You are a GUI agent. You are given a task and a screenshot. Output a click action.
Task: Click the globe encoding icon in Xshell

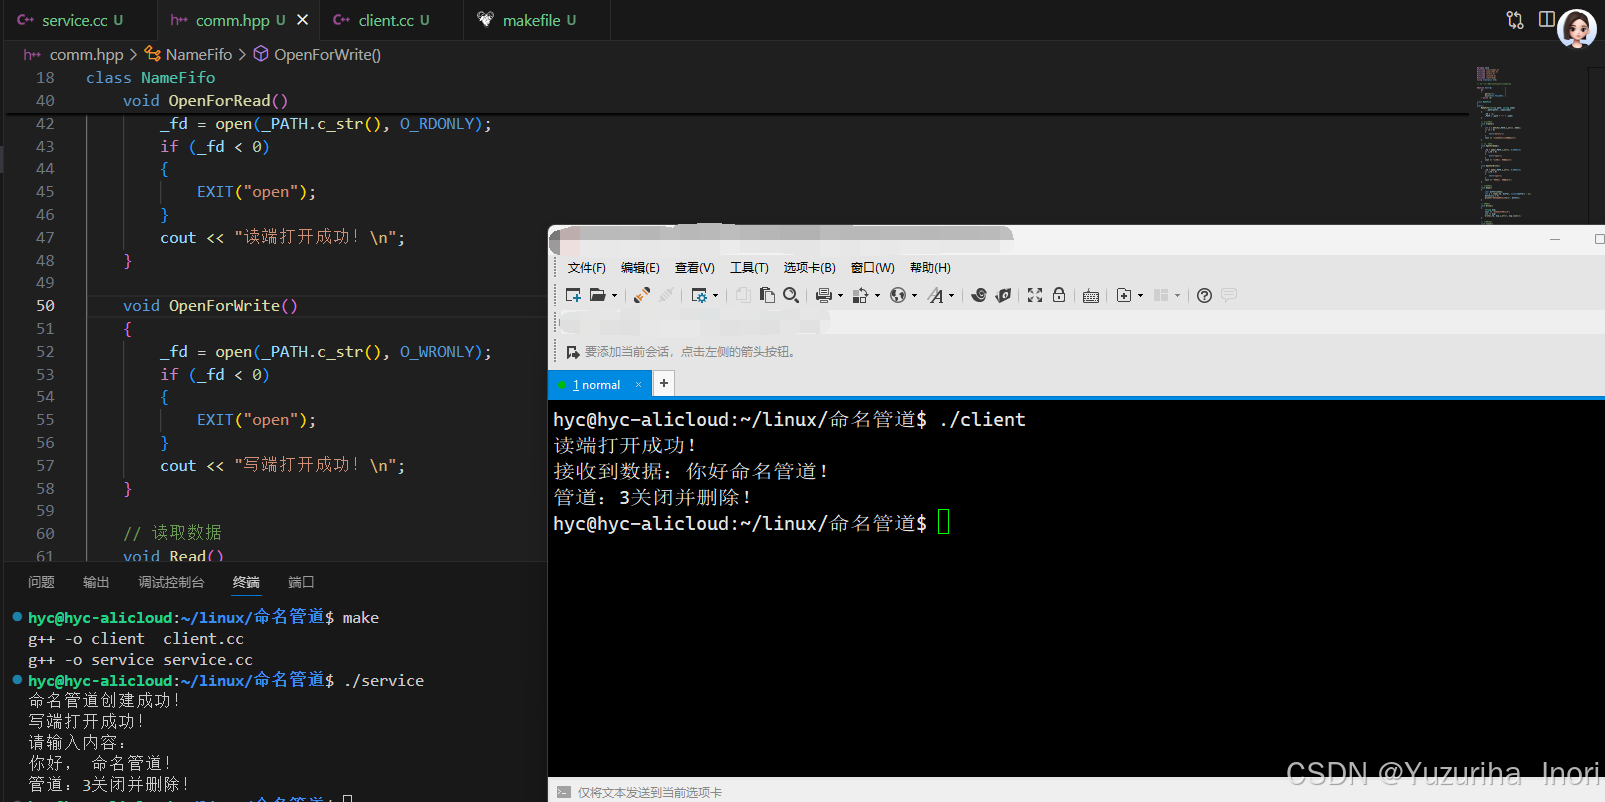pos(898,295)
